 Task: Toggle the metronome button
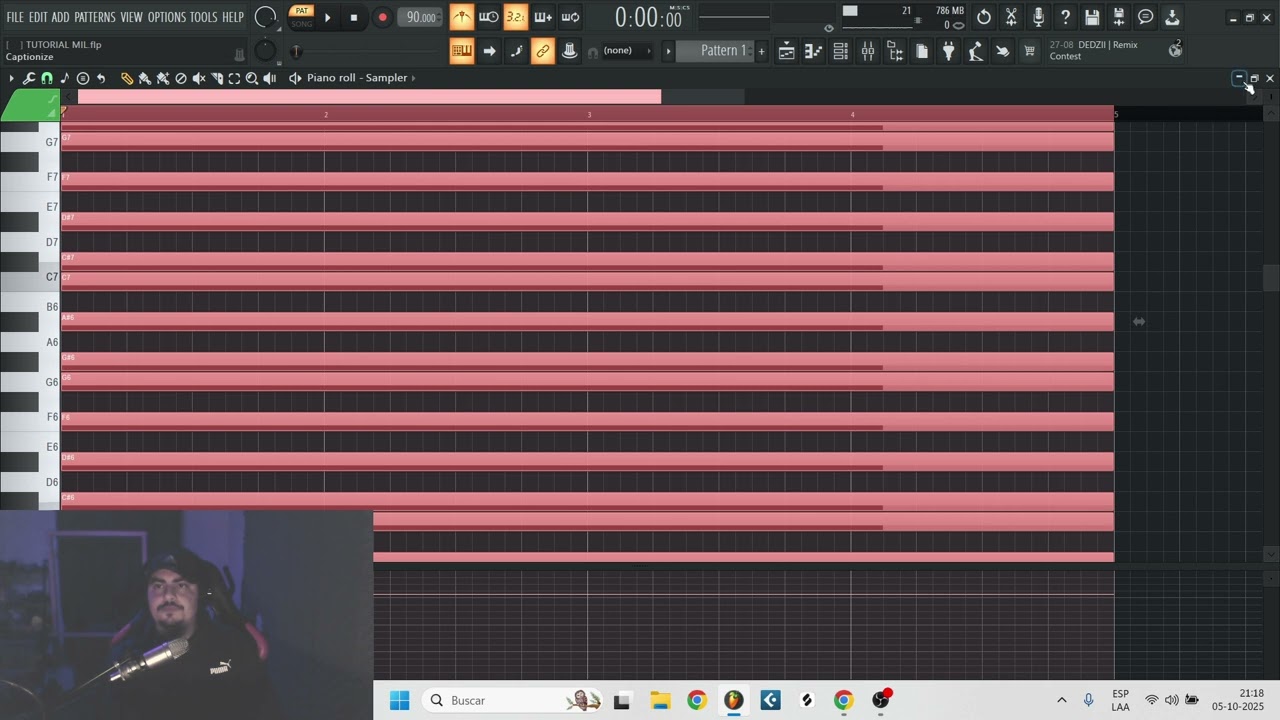461,17
